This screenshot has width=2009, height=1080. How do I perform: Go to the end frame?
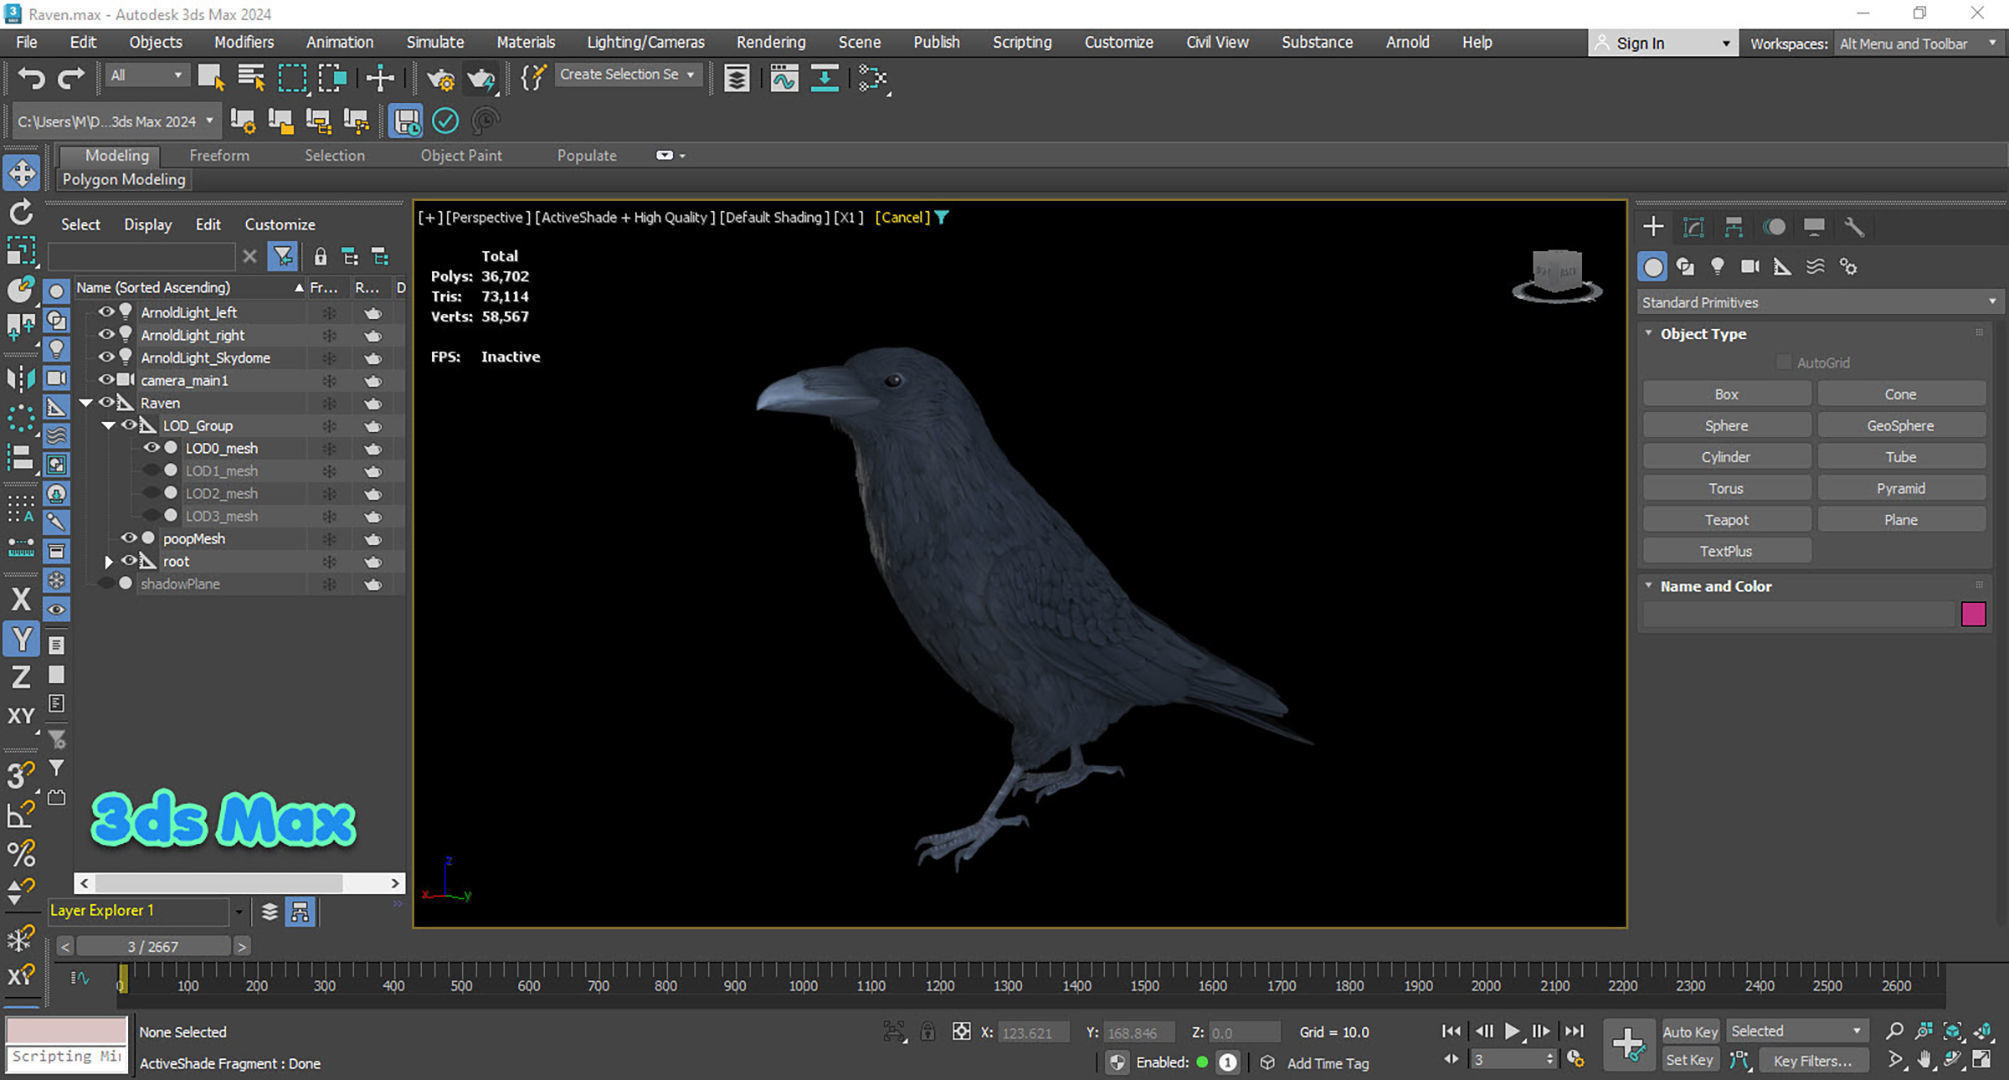(x=1574, y=1031)
